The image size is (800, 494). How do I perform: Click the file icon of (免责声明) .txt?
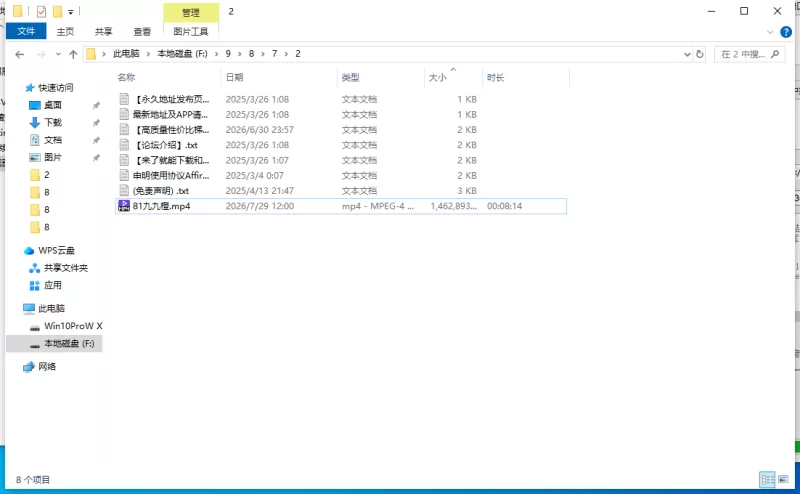click(x=124, y=191)
